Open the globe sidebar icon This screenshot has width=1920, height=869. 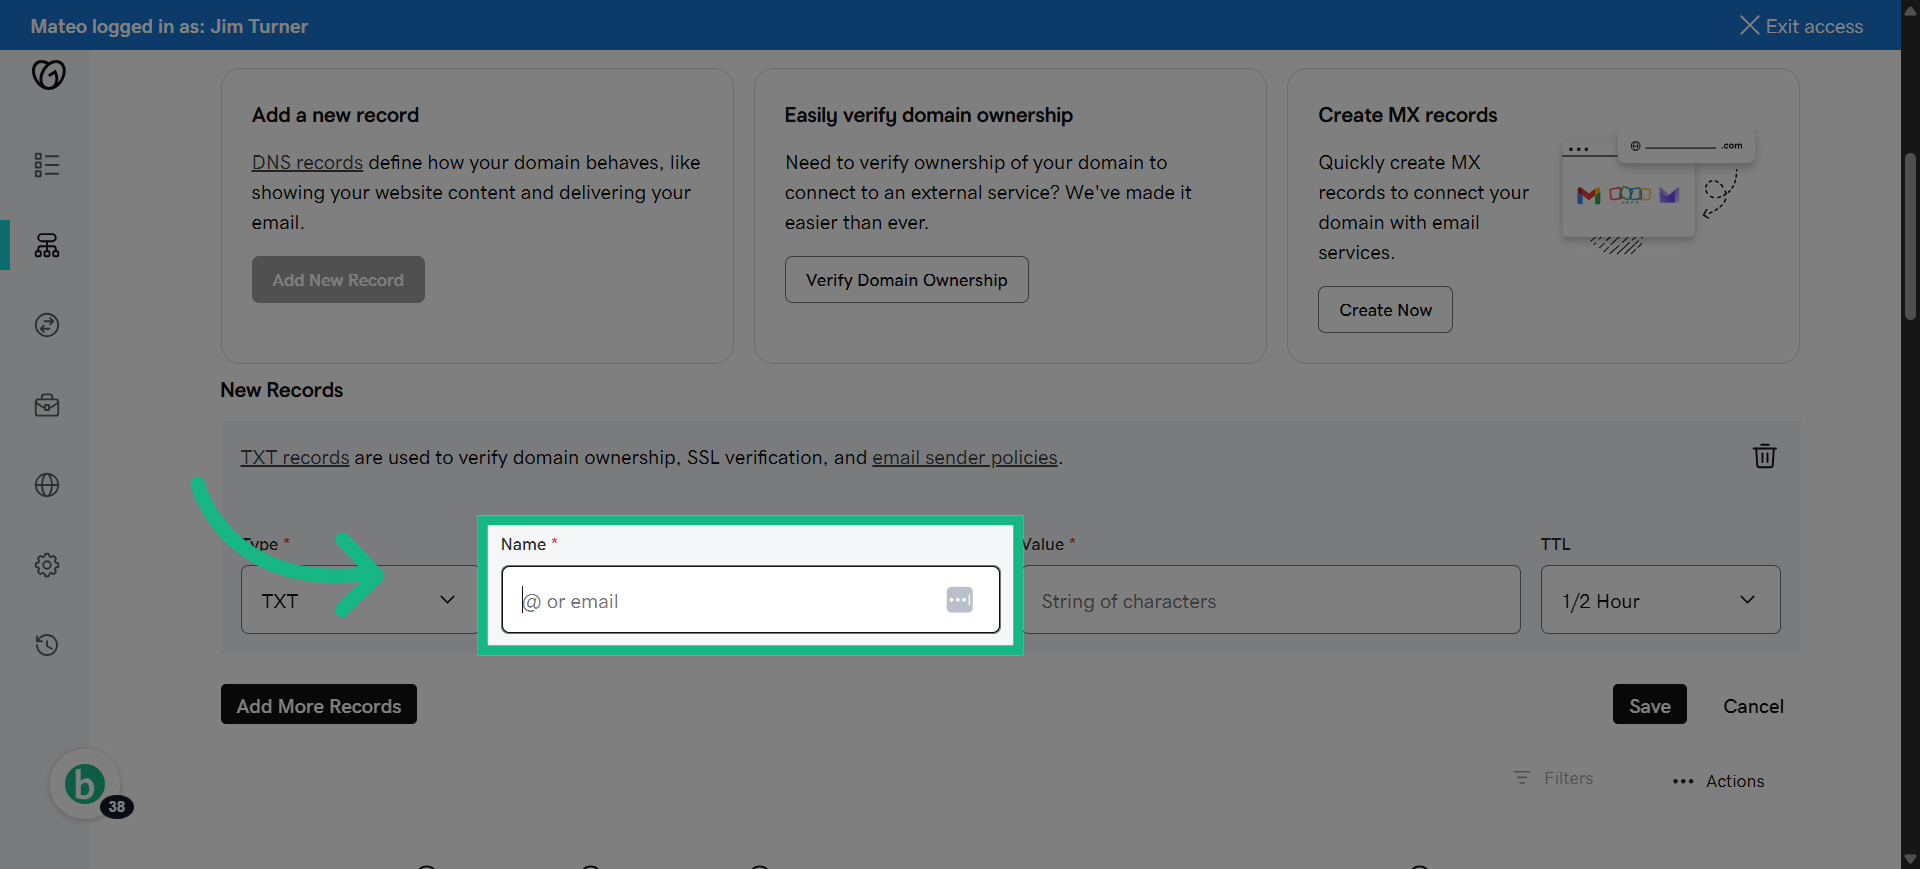coord(47,485)
